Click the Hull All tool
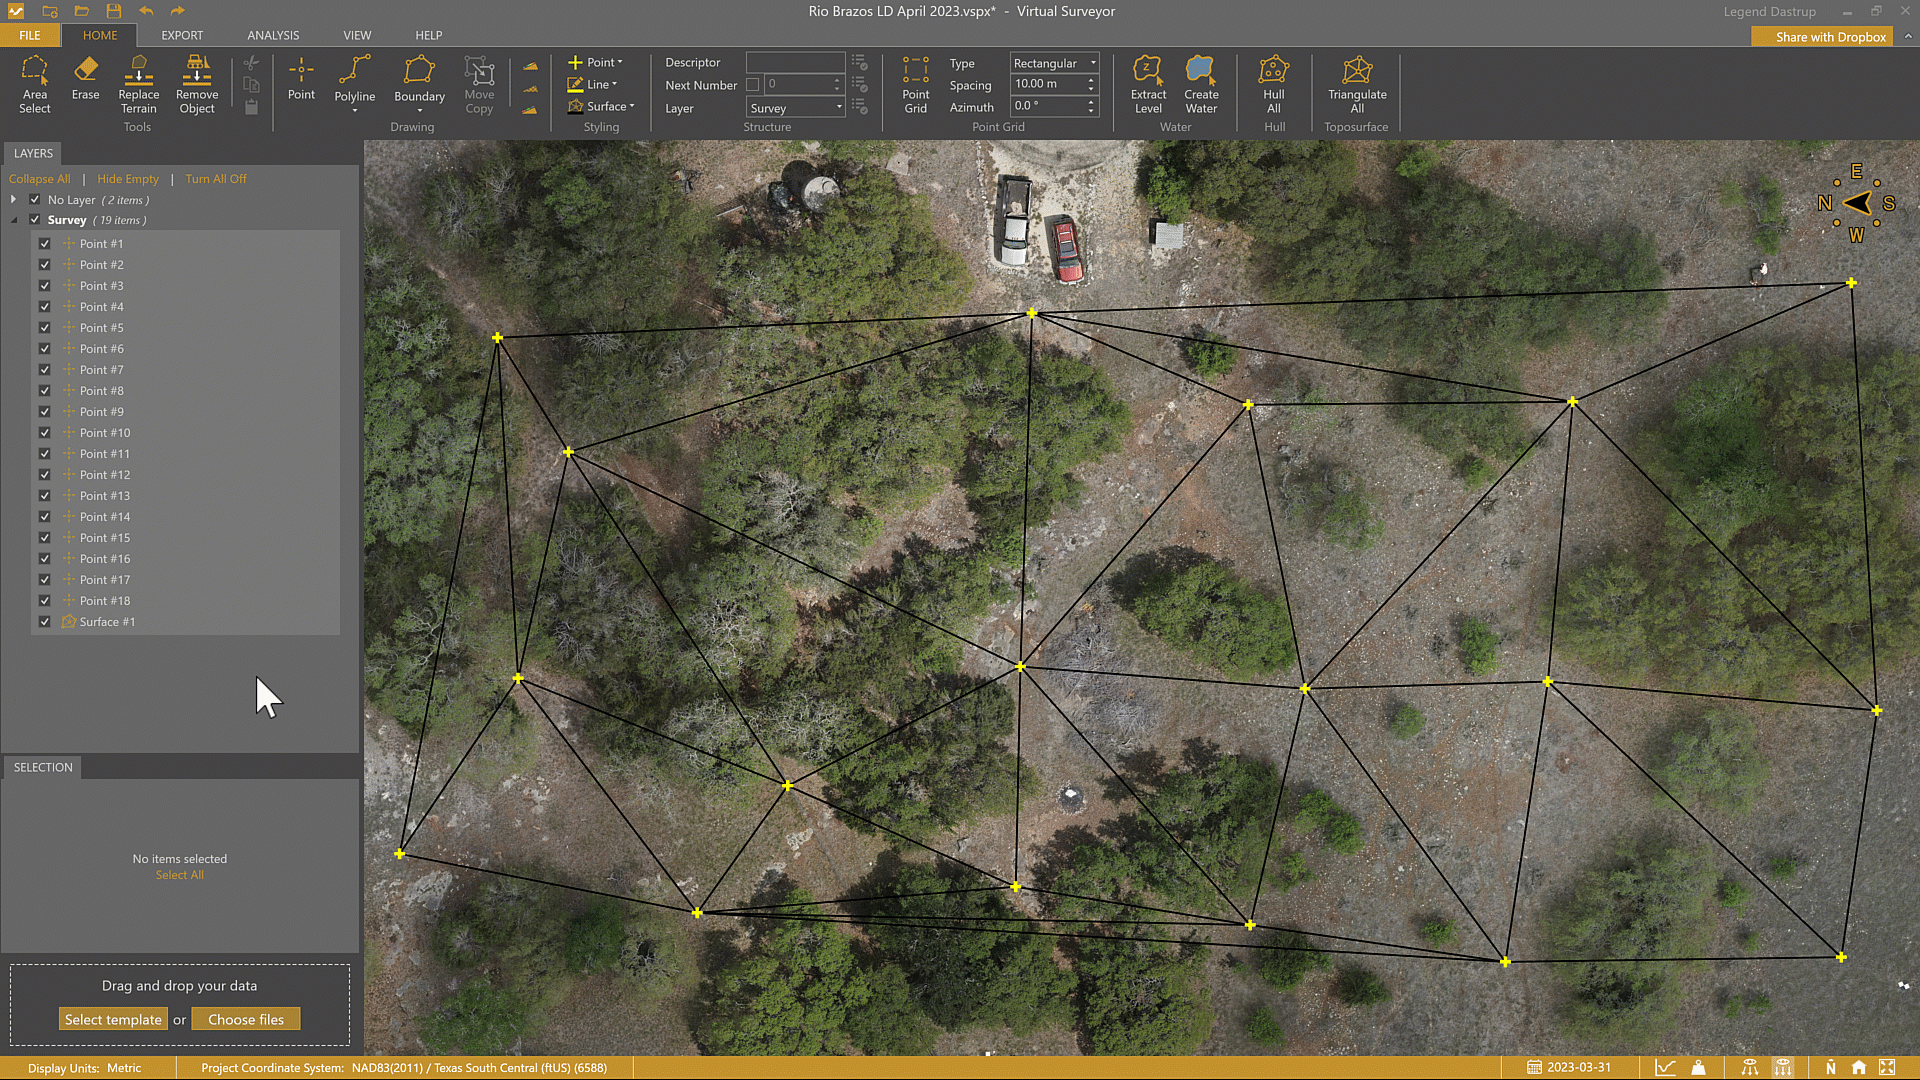This screenshot has width=1920, height=1080. click(1273, 84)
